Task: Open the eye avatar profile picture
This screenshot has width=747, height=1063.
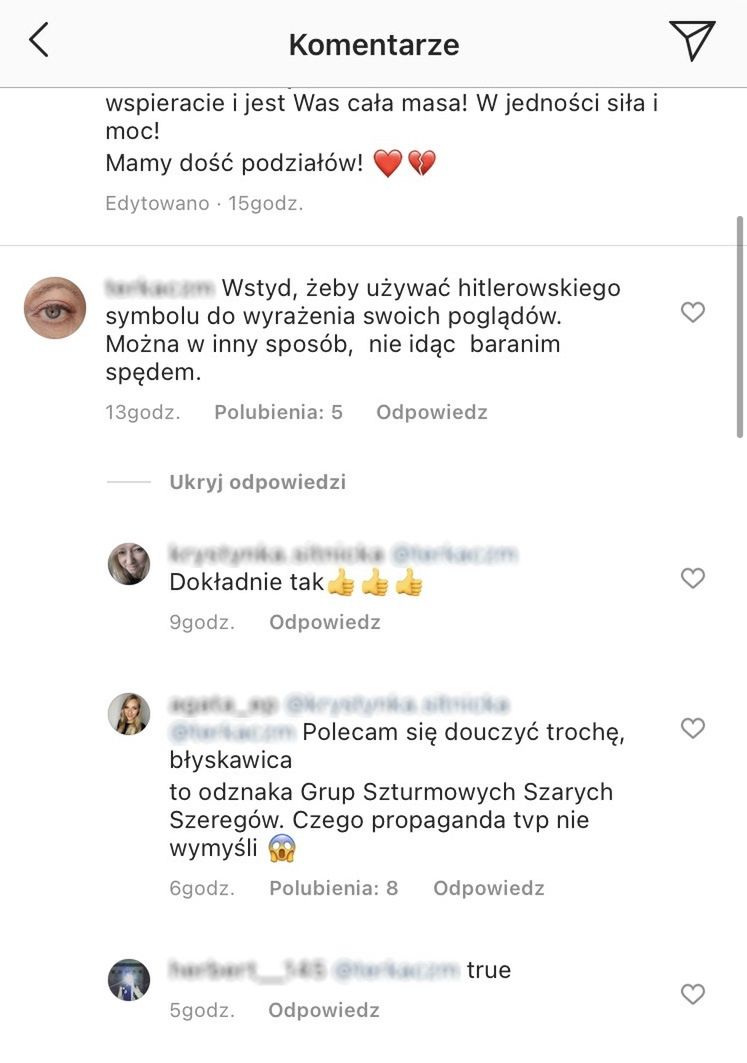Action: 55,308
